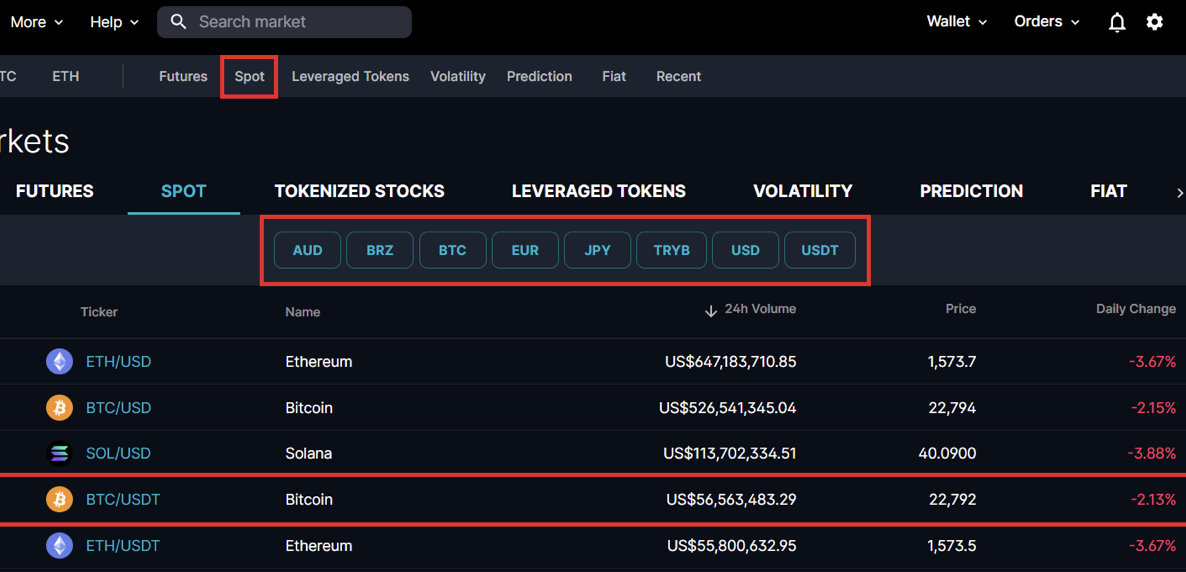
Task: Click the volume US$526,541,345.04
Action: click(x=728, y=408)
